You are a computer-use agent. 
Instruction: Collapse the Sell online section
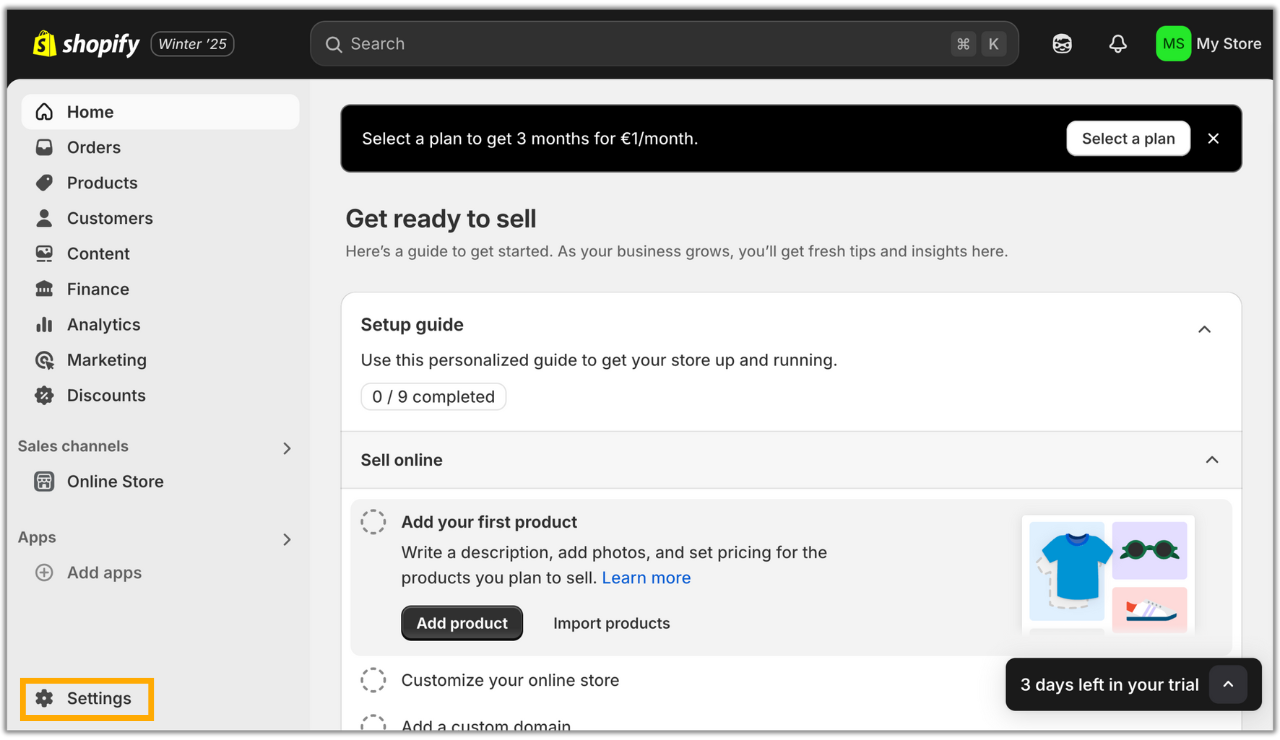point(1212,460)
